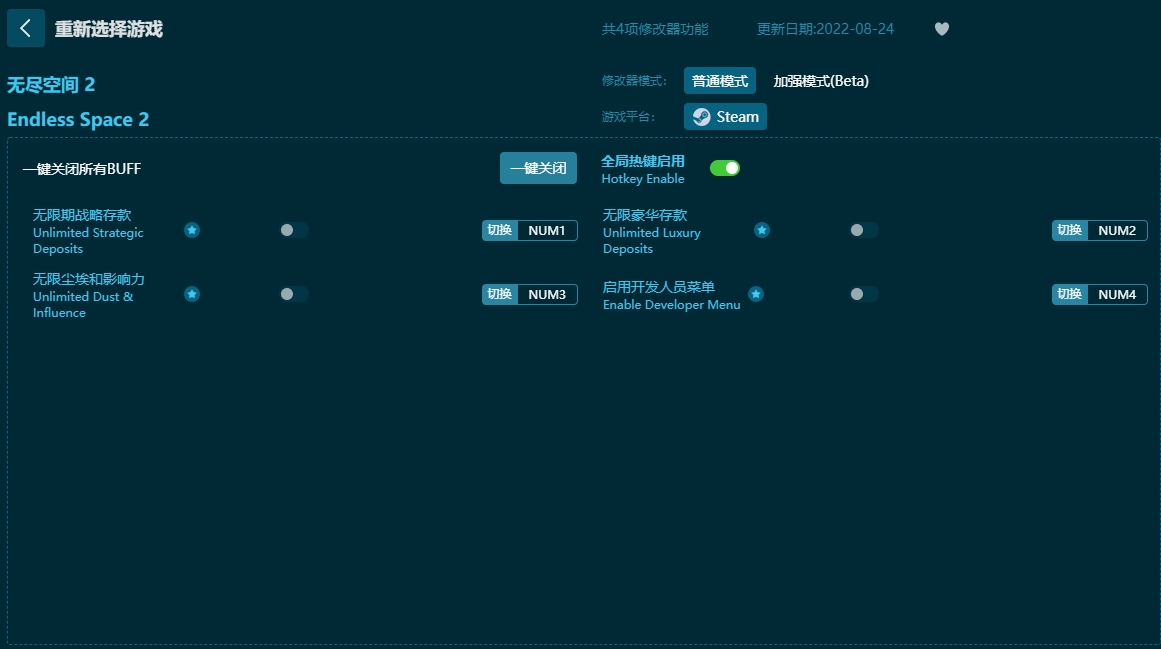Viewport: 1161px width, 649px height.
Task: Click the Steam logo on the platform button
Action: click(x=700, y=116)
